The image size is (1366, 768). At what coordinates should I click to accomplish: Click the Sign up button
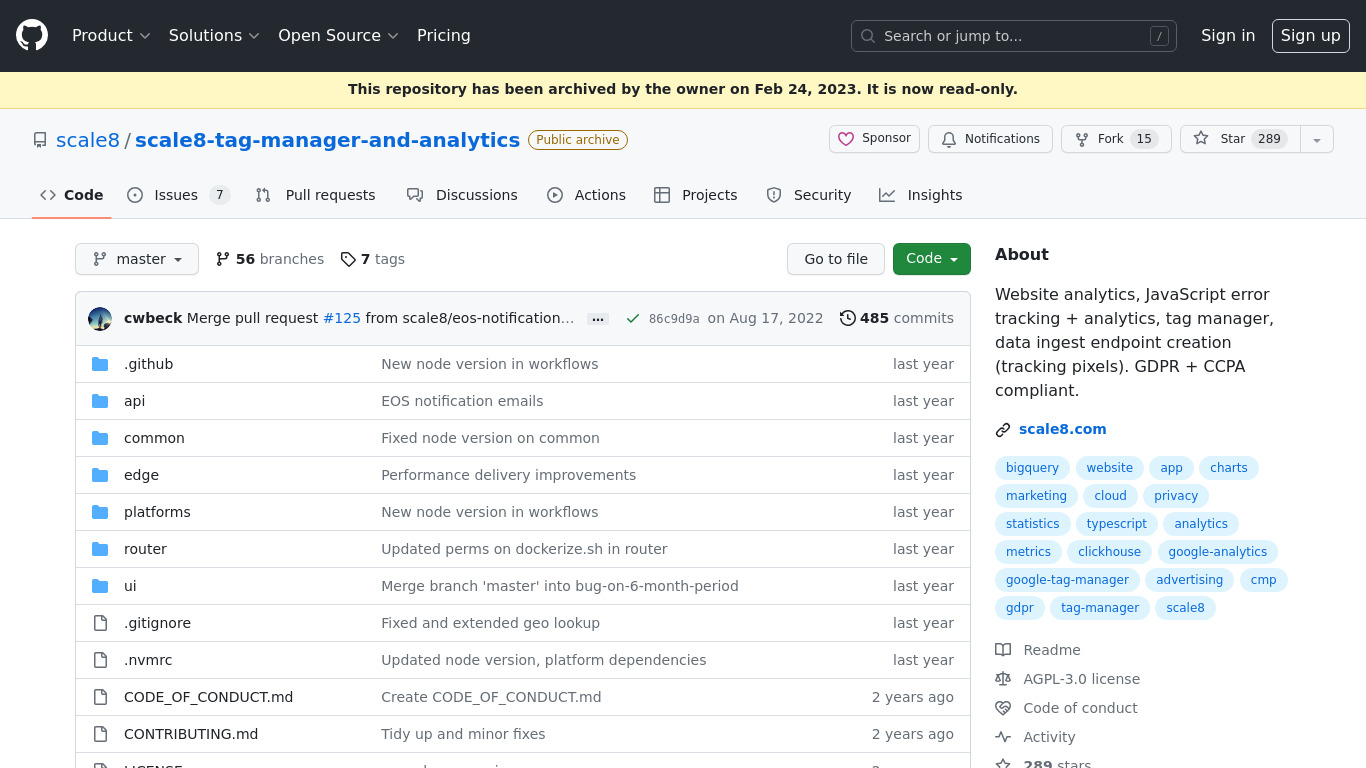pos(1310,36)
